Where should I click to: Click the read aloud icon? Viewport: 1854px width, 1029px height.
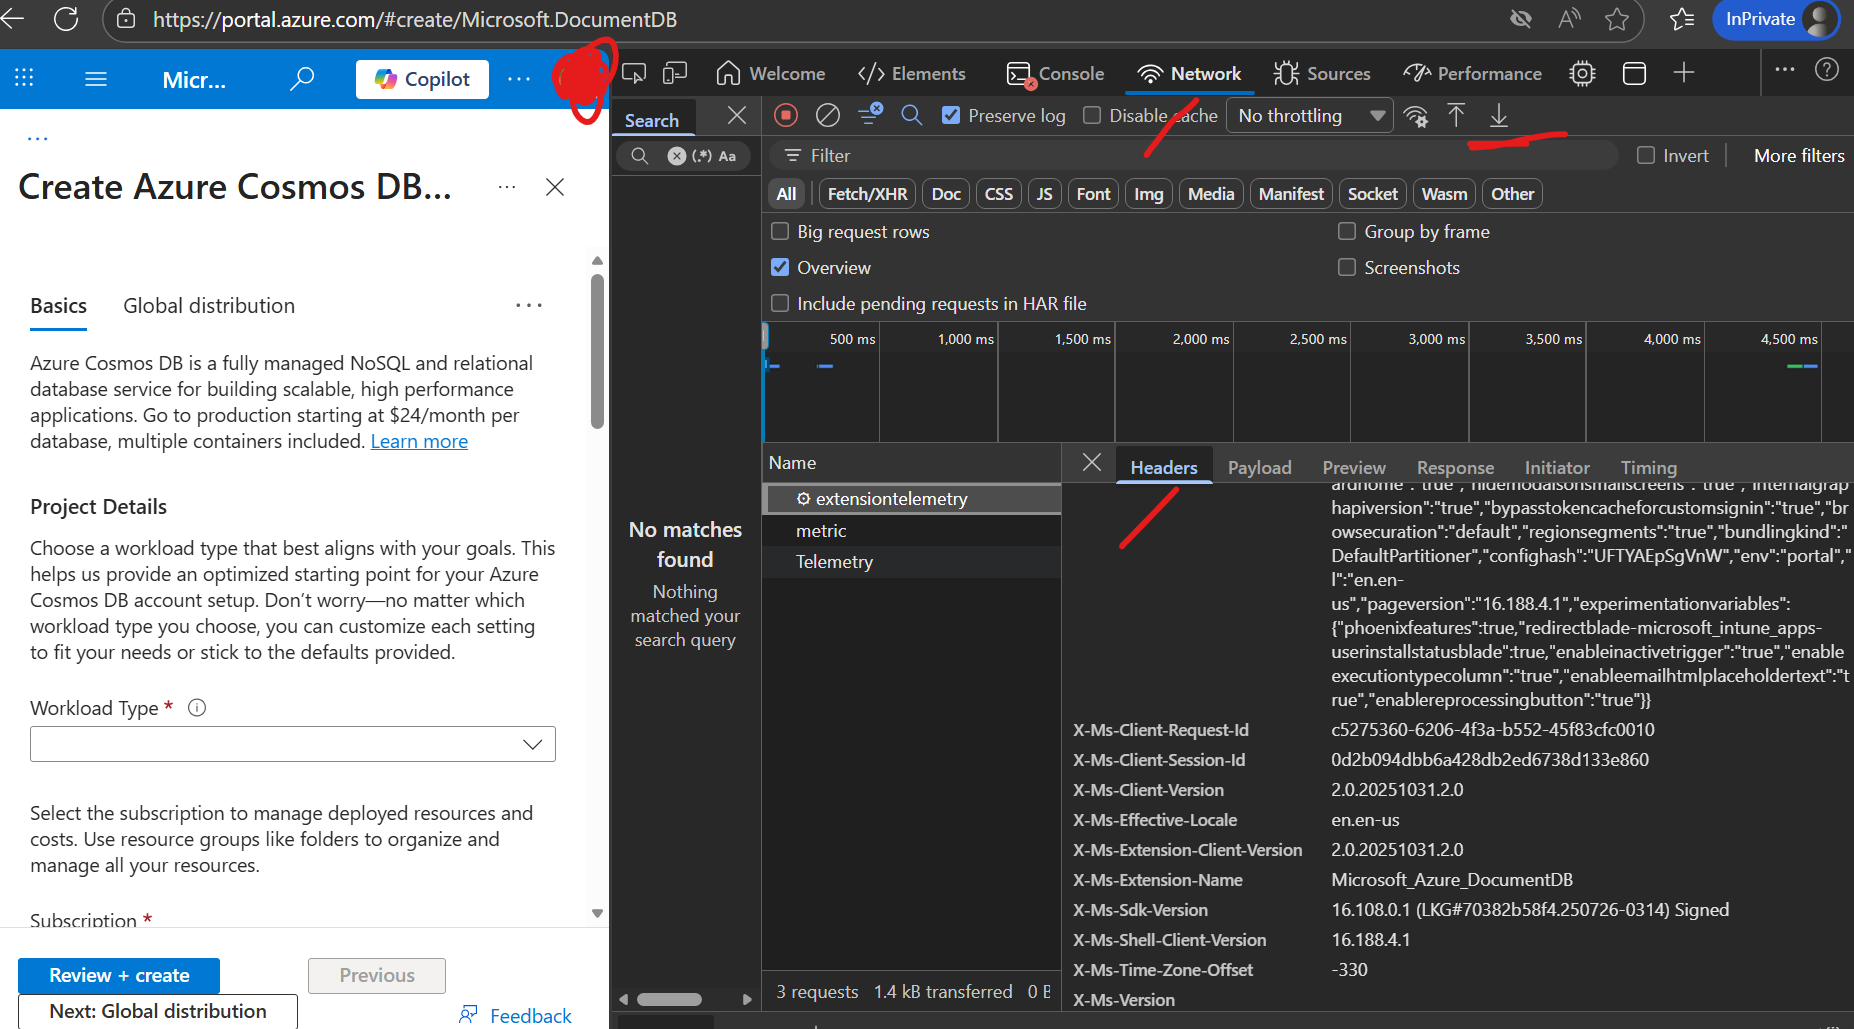[1569, 19]
